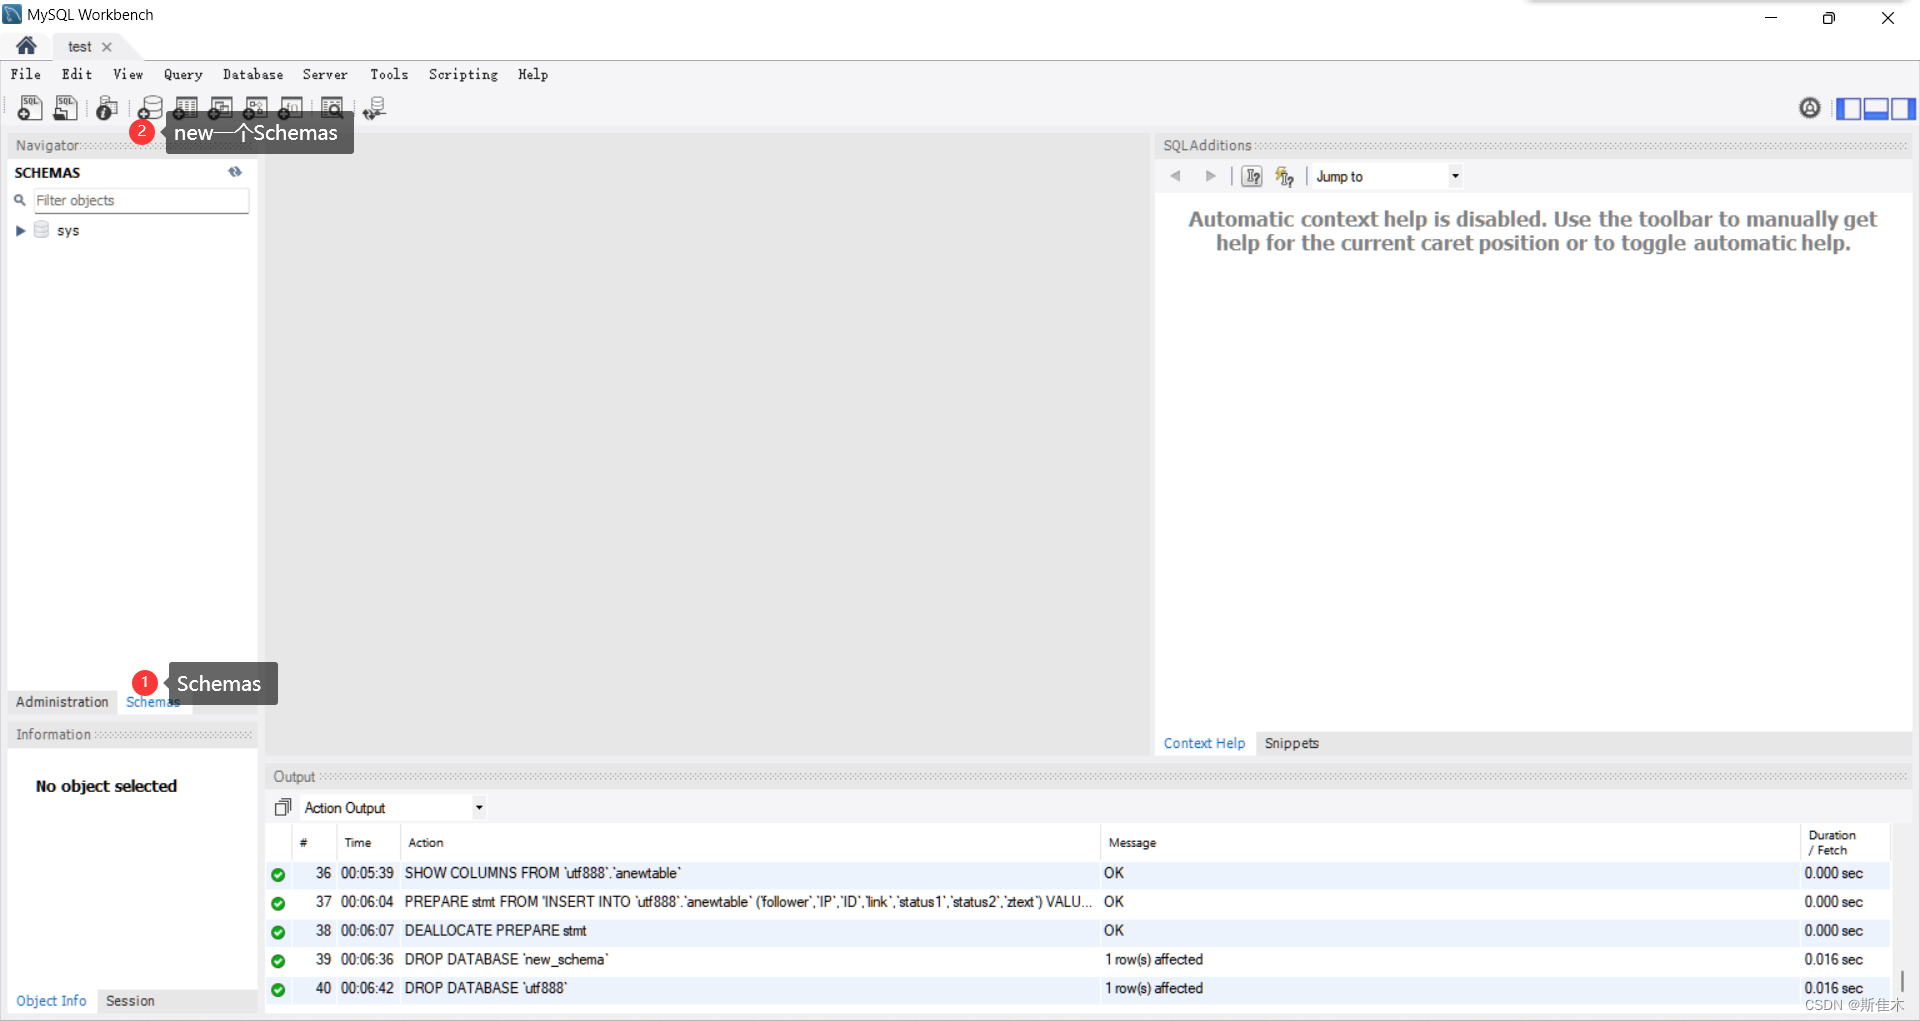Create a new schema on the server
The width and height of the screenshot is (1920, 1021).
pos(150,108)
